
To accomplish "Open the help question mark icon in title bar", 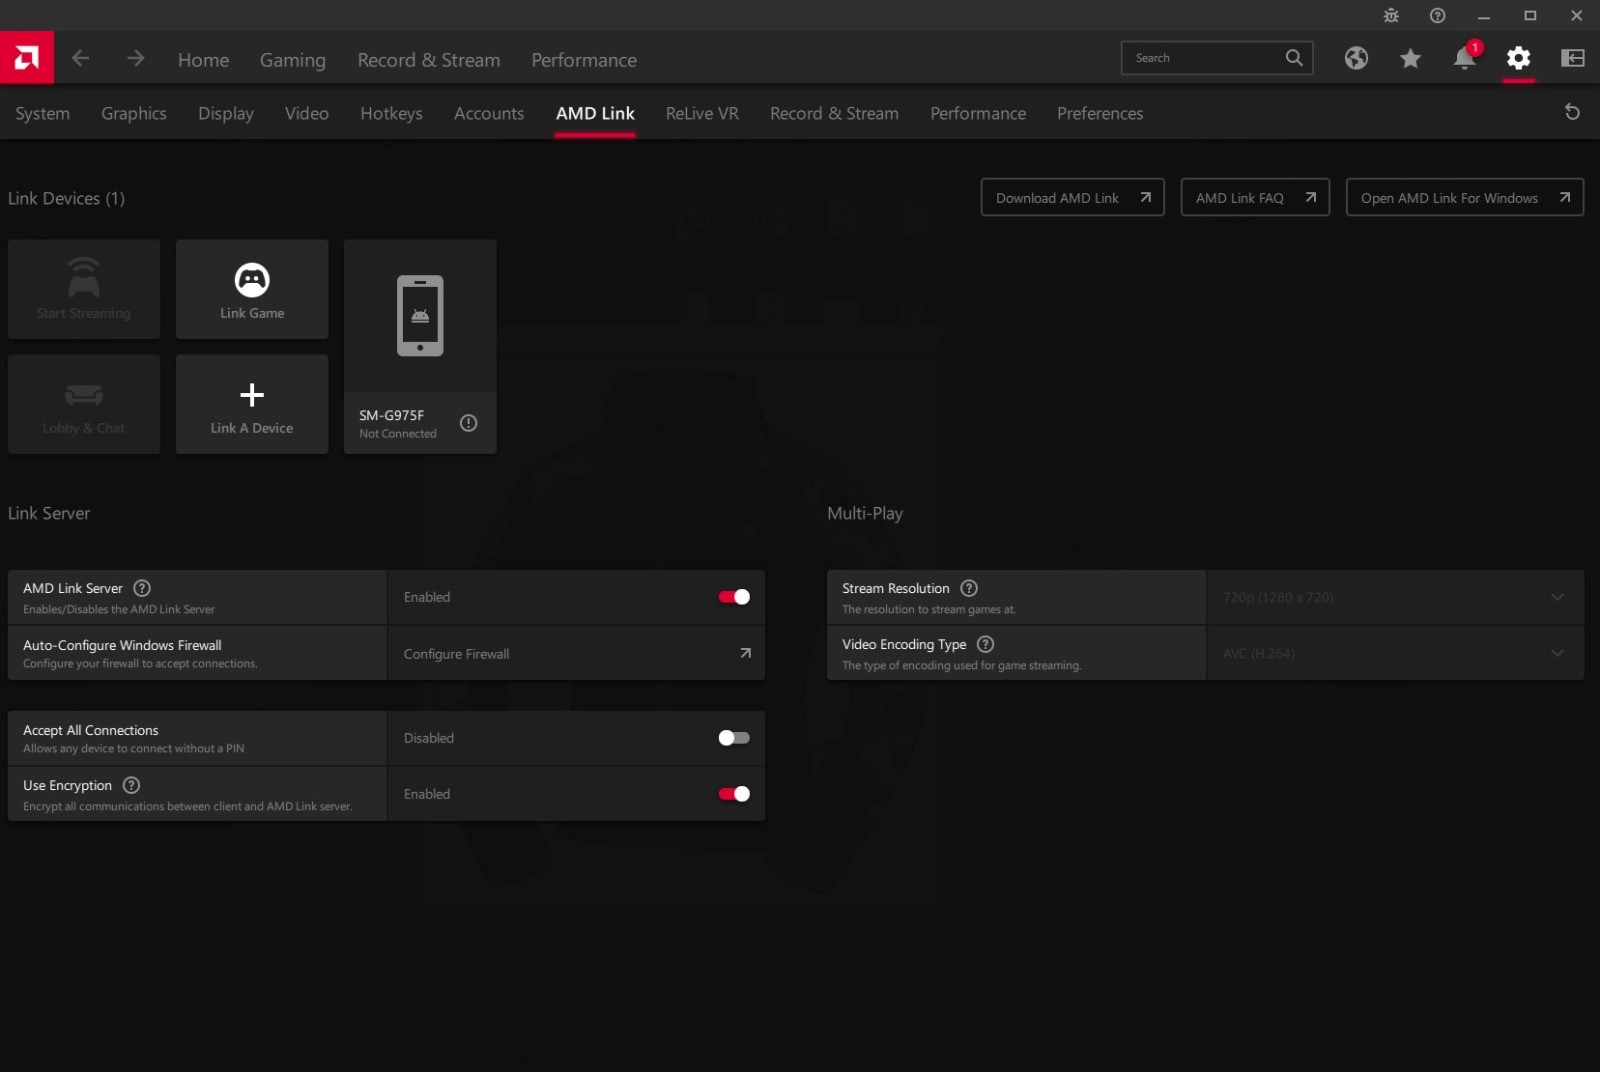I will click(1437, 15).
